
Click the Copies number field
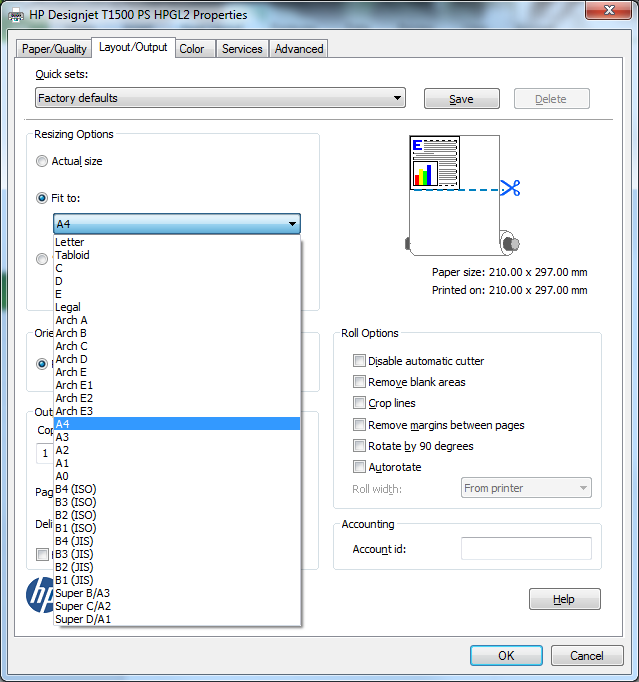[x=45, y=454]
